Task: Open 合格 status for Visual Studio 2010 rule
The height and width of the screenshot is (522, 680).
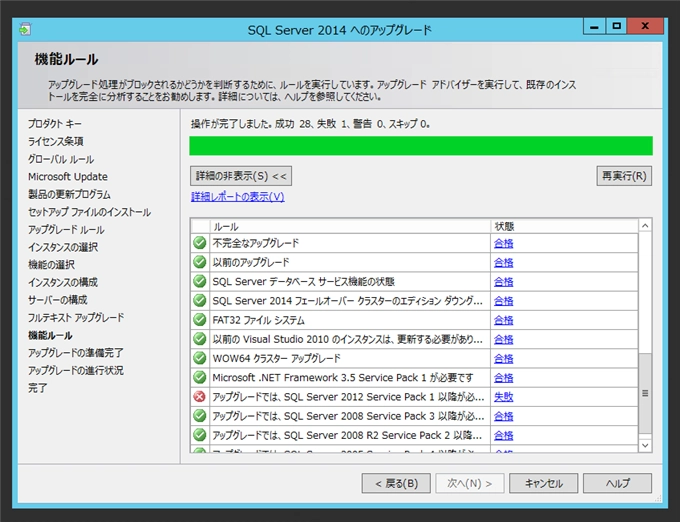Action: 503,339
